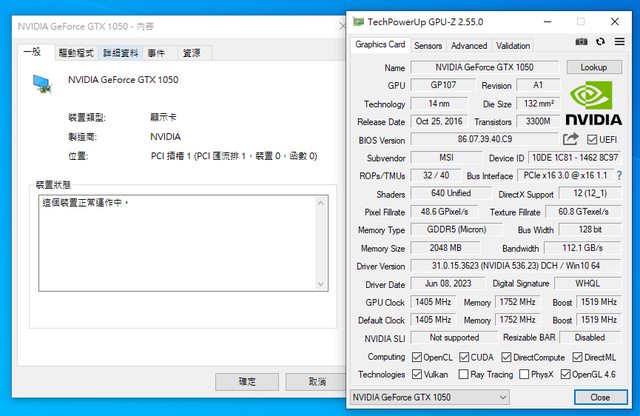Screen dimensions: 640x416
Task: Toggle the OpenCL checkbox
Action: click(x=416, y=357)
